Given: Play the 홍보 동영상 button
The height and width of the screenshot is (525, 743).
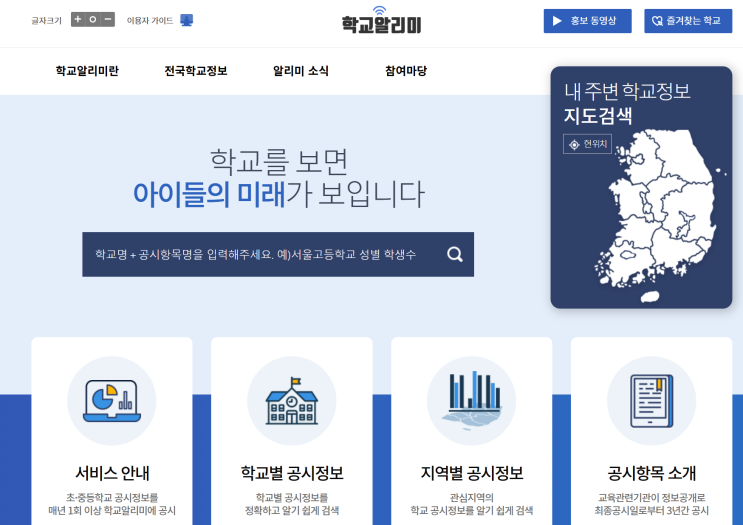Looking at the screenshot, I should tap(588, 21).
